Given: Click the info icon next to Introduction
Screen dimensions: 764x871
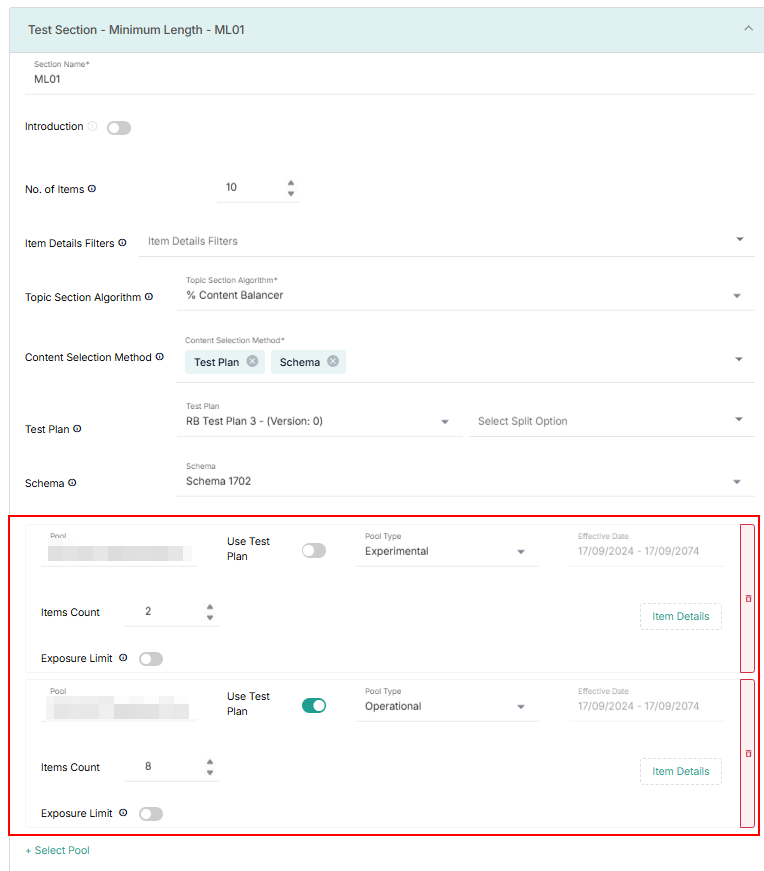Looking at the screenshot, I should (x=92, y=127).
